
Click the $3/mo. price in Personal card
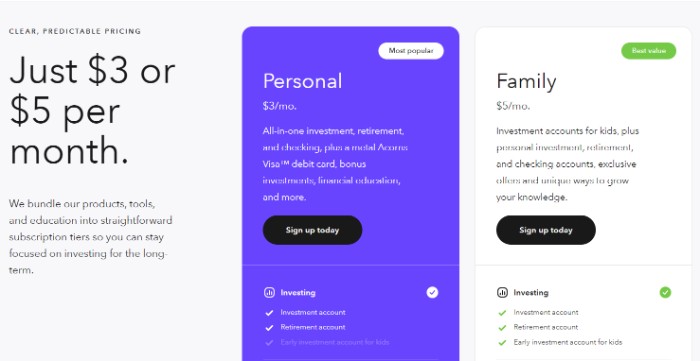(279, 106)
